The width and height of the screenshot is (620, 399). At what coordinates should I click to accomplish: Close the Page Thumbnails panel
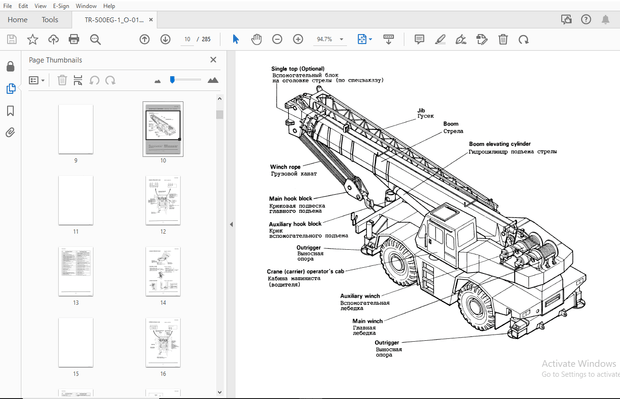[x=213, y=60]
